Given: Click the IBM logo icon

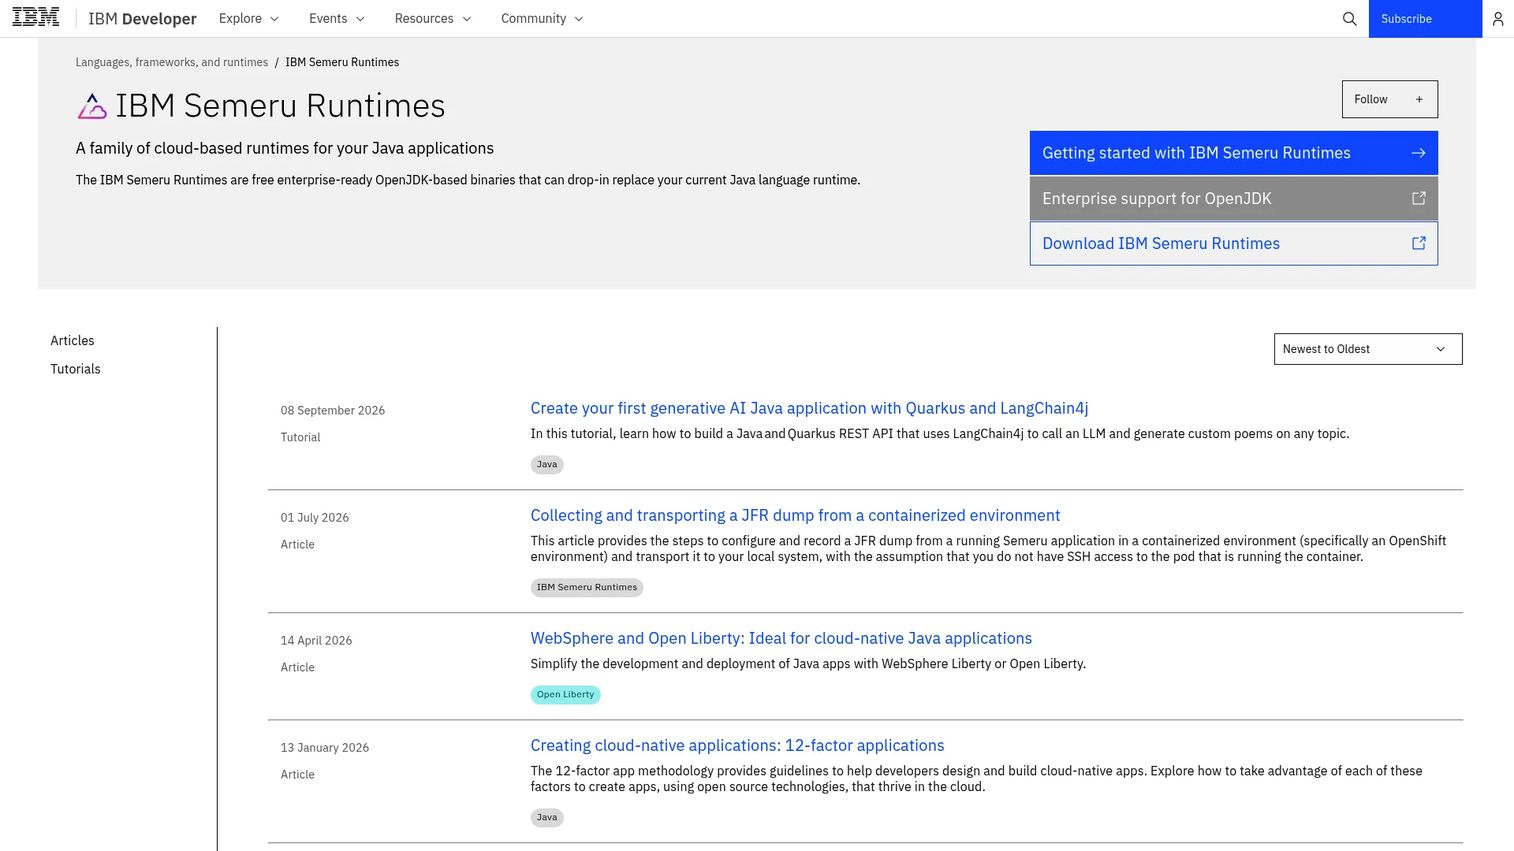Looking at the screenshot, I should pyautogui.click(x=36, y=17).
